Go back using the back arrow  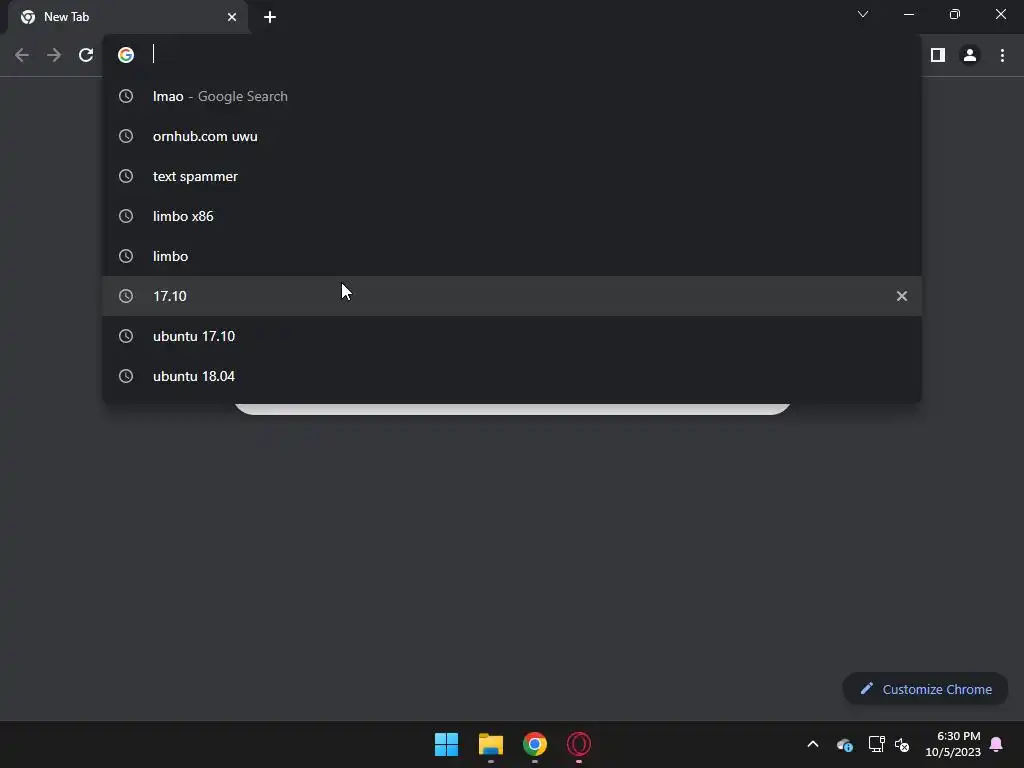tap(22, 56)
